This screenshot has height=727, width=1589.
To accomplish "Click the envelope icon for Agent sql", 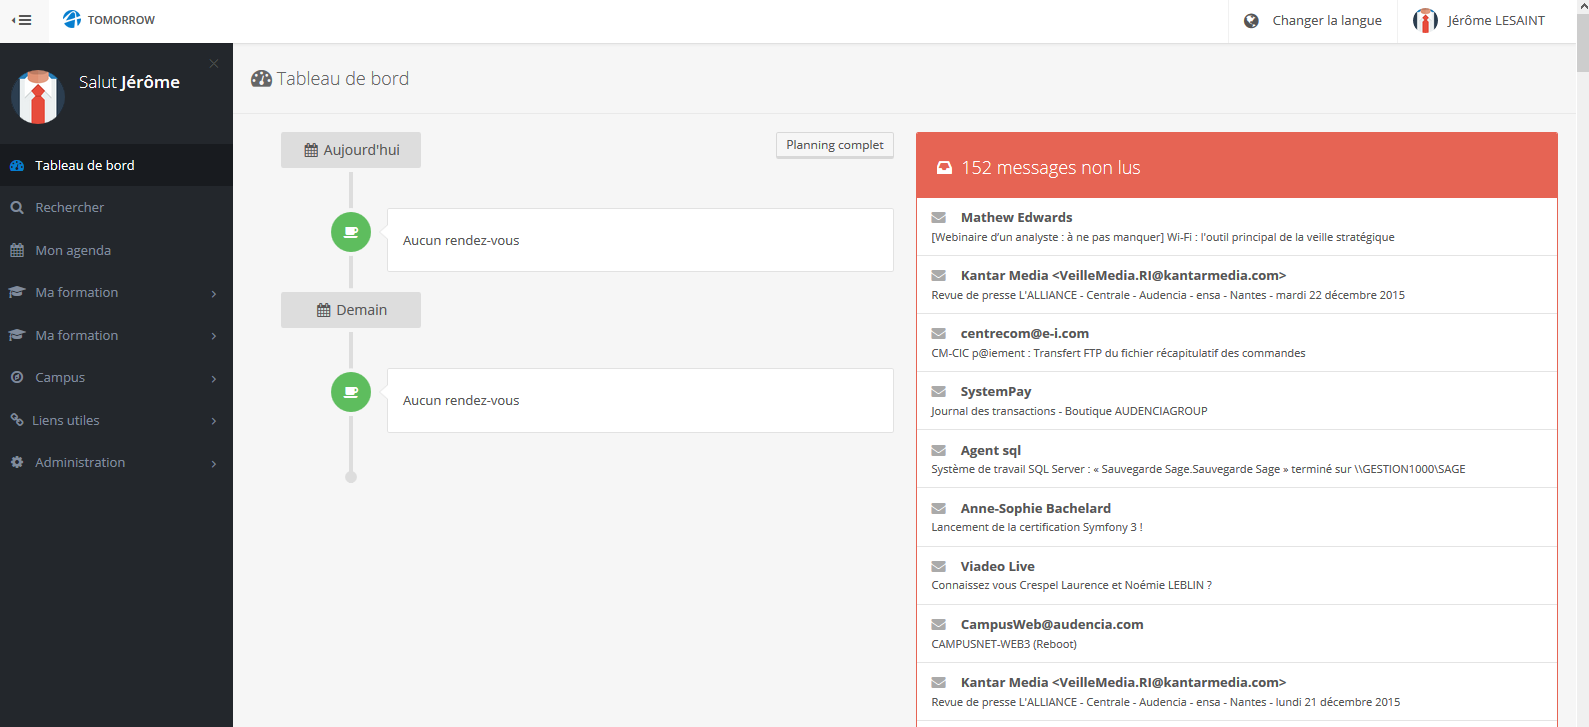I will coord(939,451).
